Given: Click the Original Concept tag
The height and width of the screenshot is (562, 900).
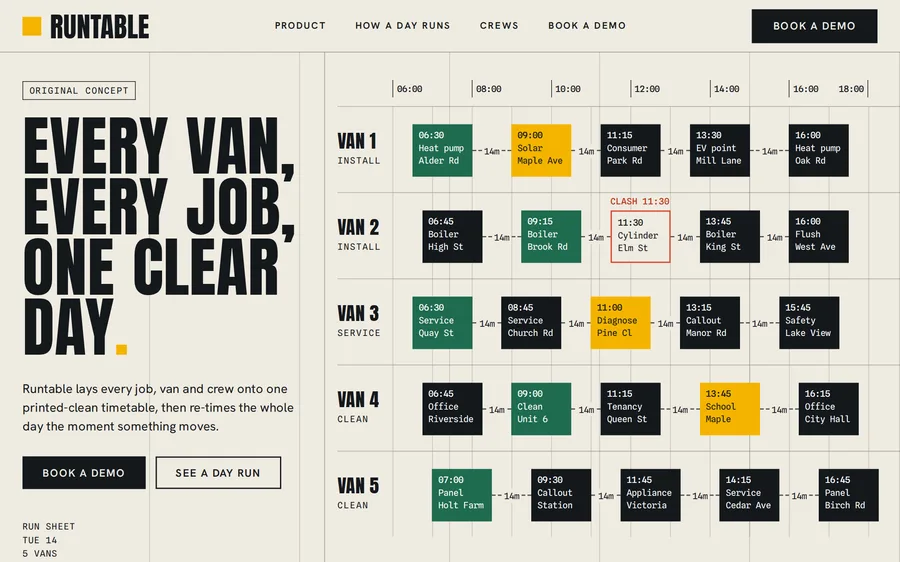Looking at the screenshot, I should click(x=79, y=91).
